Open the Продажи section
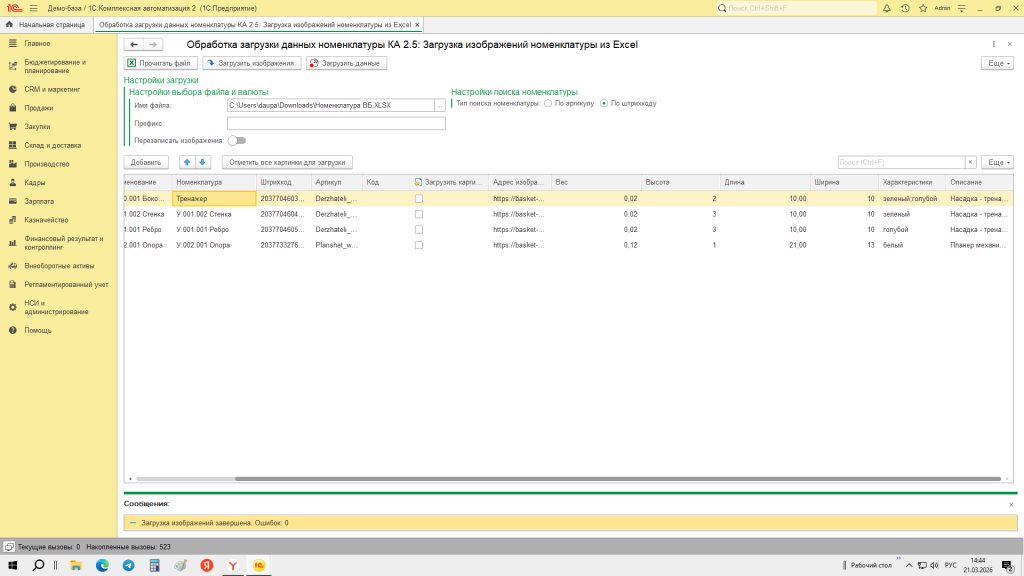Image resolution: width=1024 pixels, height=576 pixels. [39, 108]
